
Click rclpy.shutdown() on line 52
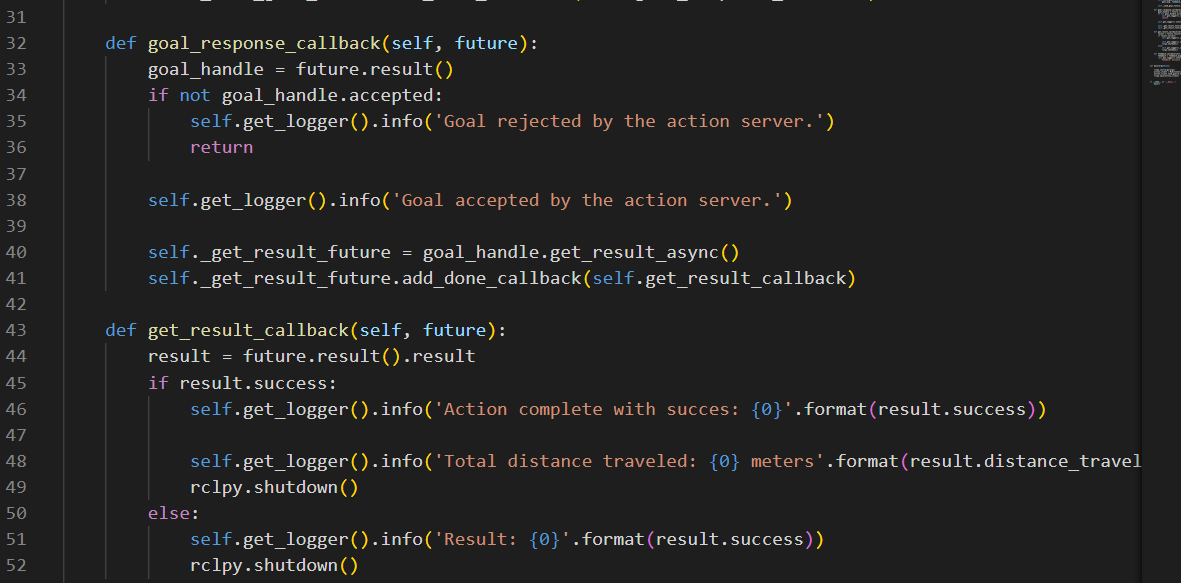coord(274,566)
